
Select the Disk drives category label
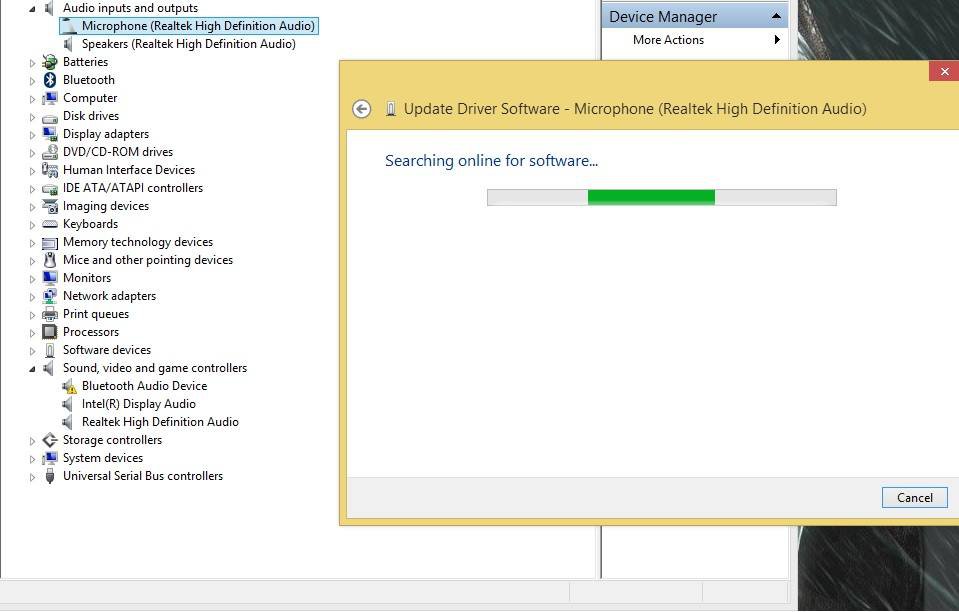[x=91, y=116]
